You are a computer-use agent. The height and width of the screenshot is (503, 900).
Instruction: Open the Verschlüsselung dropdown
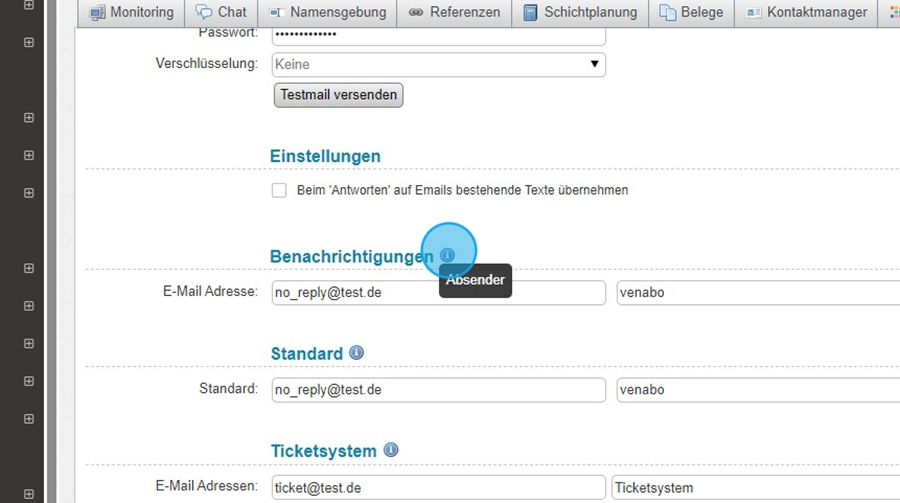439,64
